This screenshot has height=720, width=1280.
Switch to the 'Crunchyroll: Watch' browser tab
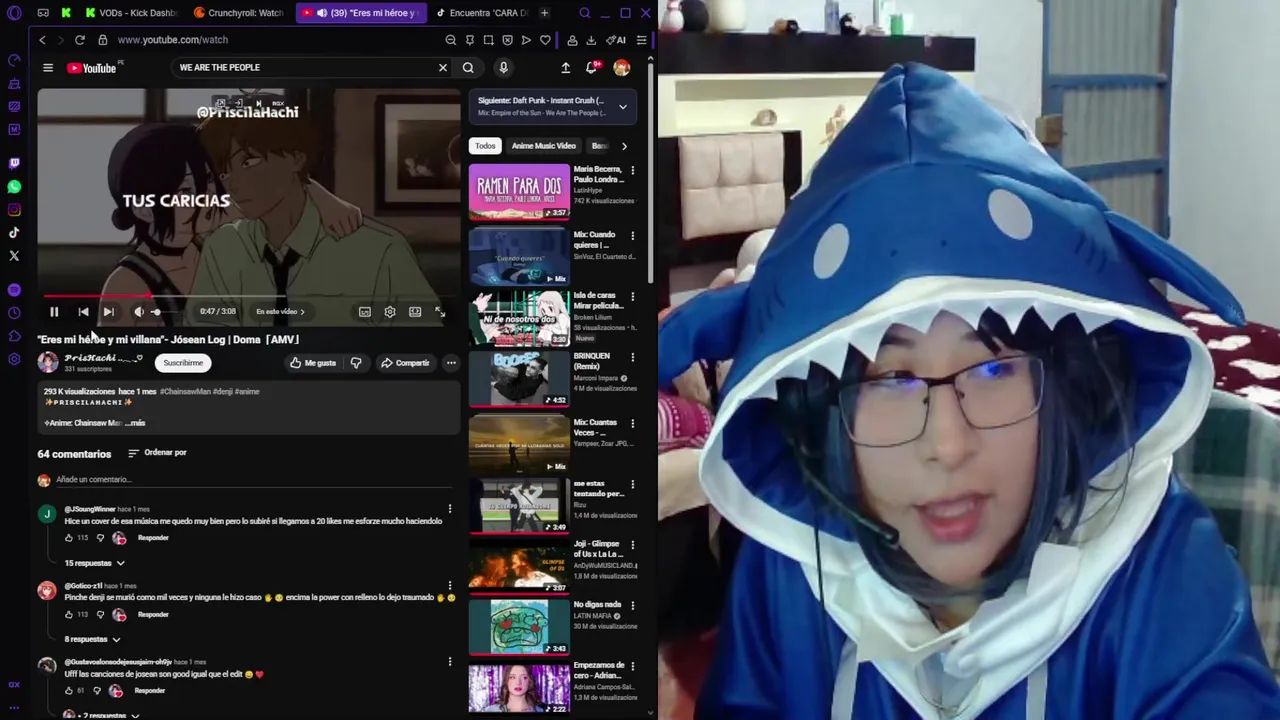(x=240, y=13)
